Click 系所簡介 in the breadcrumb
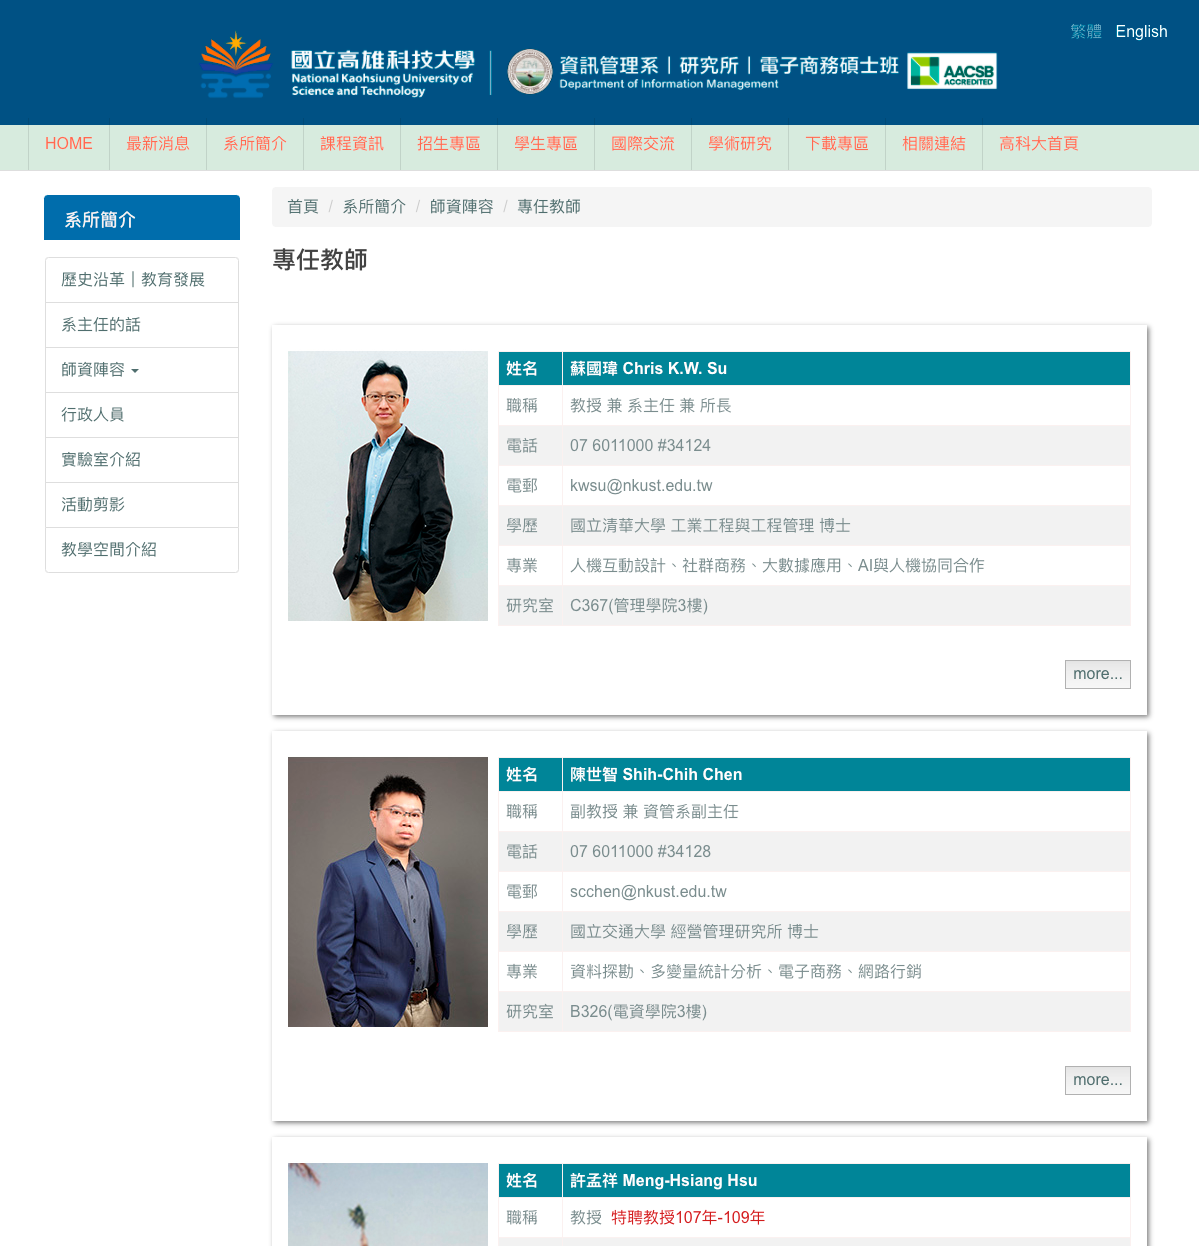Screen dimensions: 1199x1246 pos(374,207)
